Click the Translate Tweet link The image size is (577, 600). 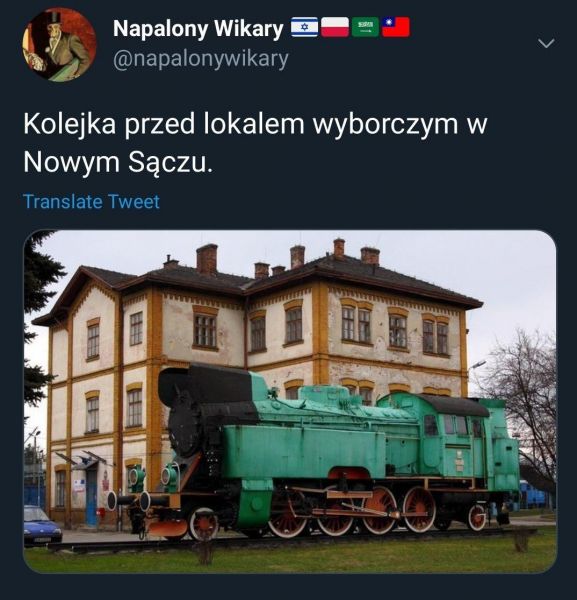coord(91,202)
